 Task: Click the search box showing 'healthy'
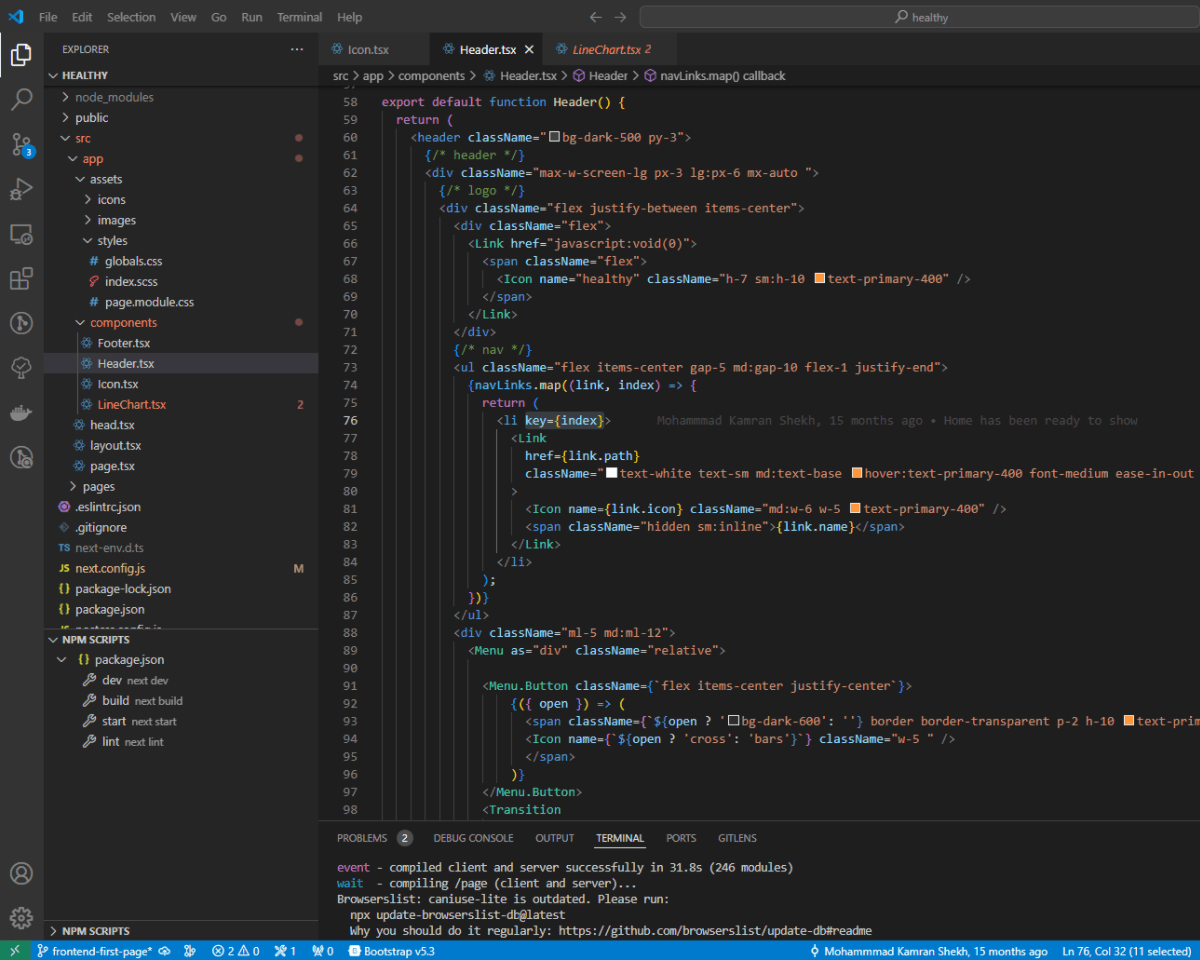pos(920,17)
